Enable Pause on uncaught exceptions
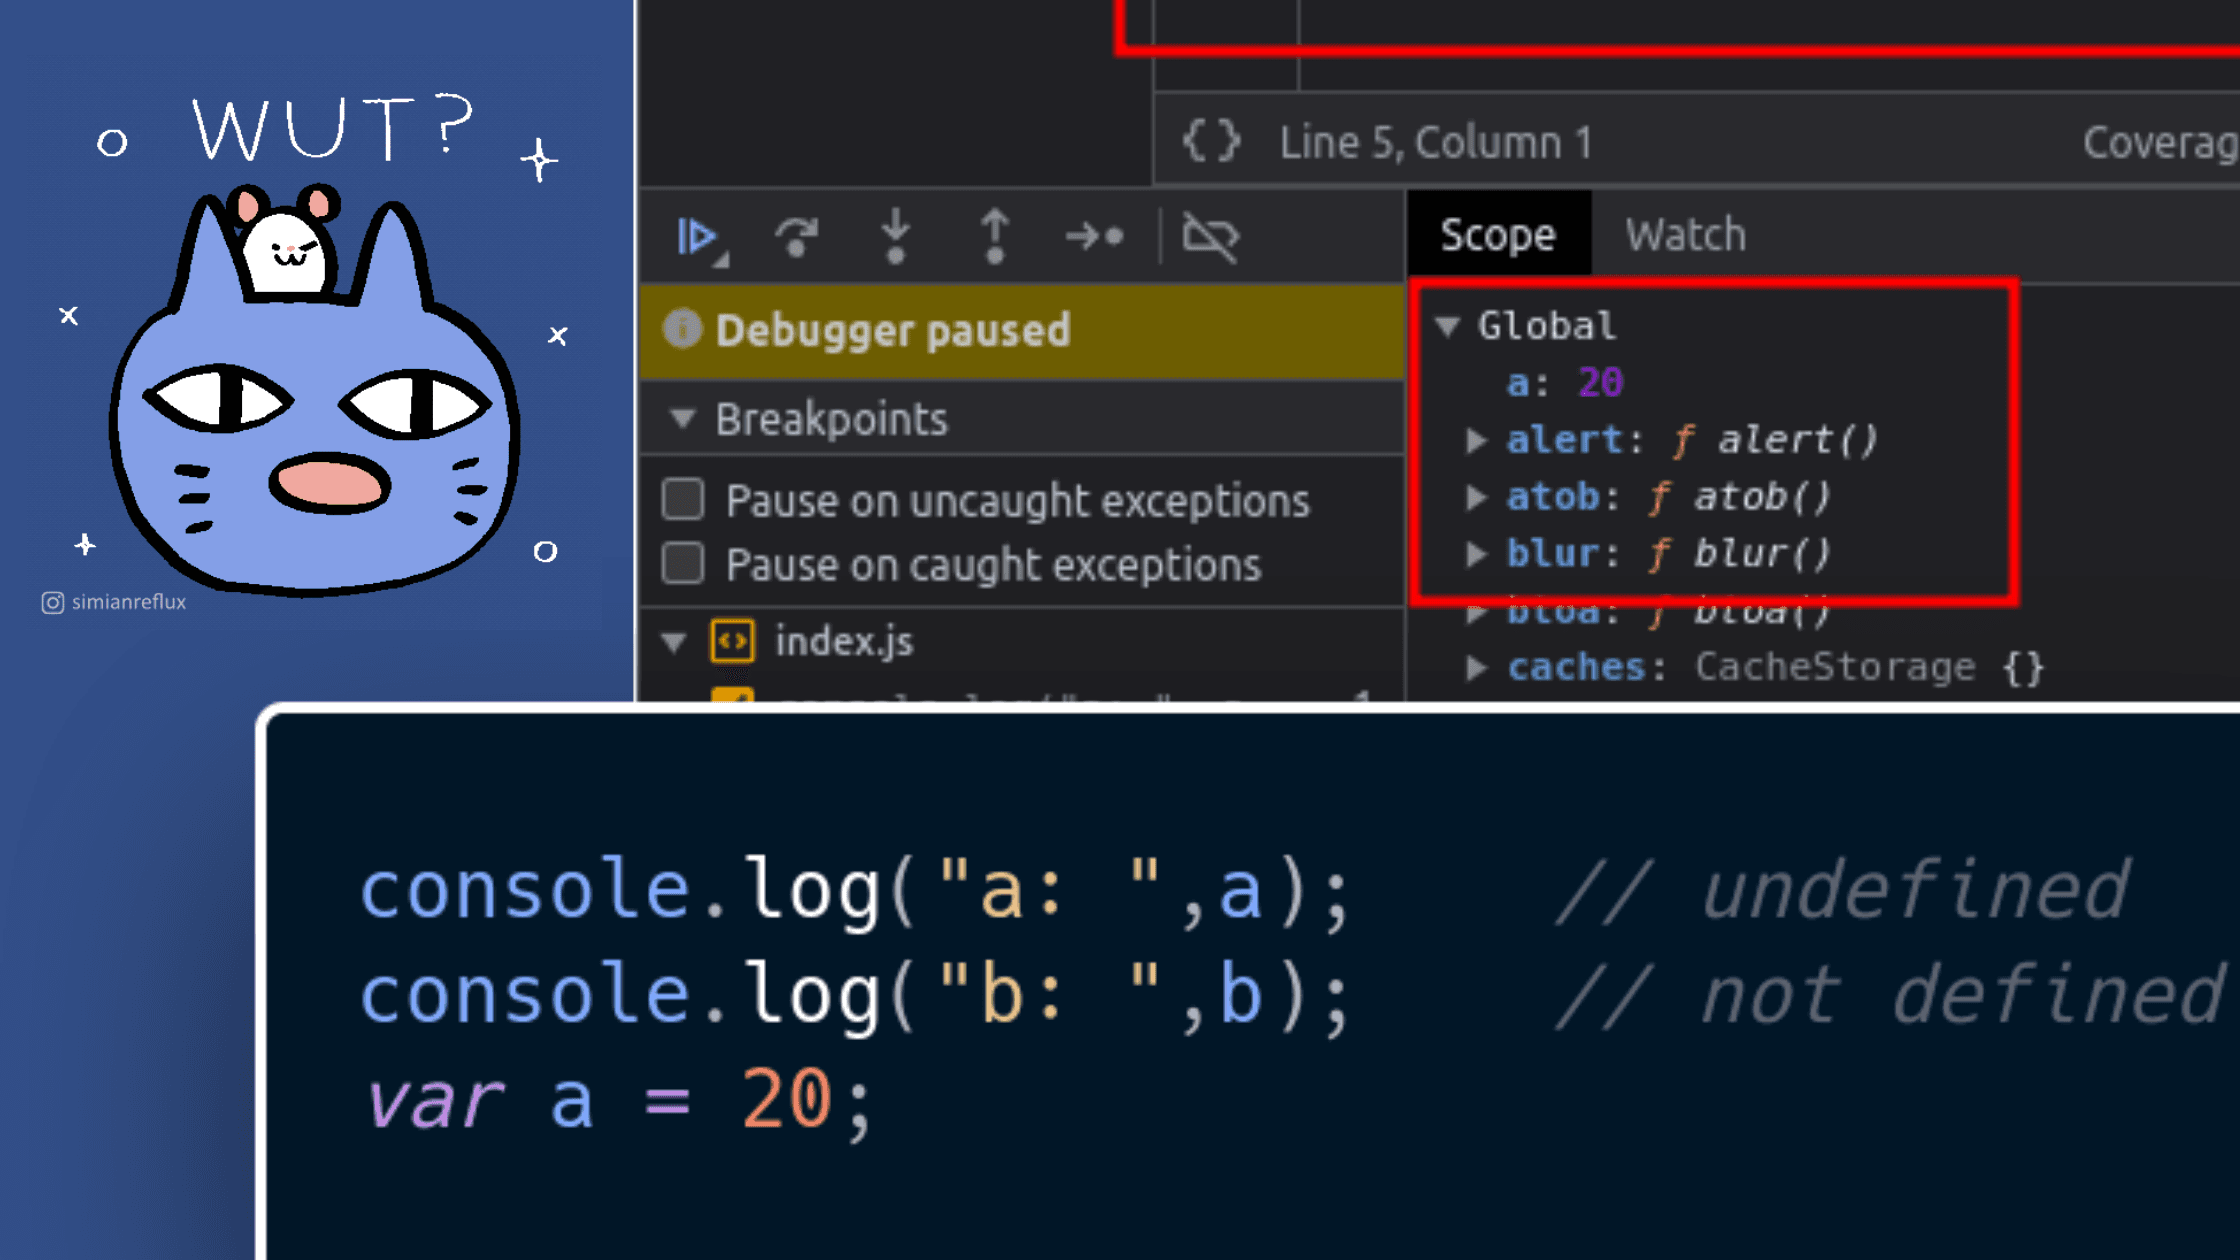The image size is (2240, 1260). [683, 499]
